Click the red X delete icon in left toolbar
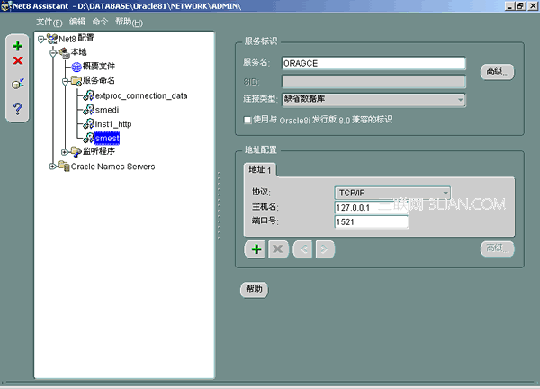The width and height of the screenshot is (540, 389). (x=18, y=61)
